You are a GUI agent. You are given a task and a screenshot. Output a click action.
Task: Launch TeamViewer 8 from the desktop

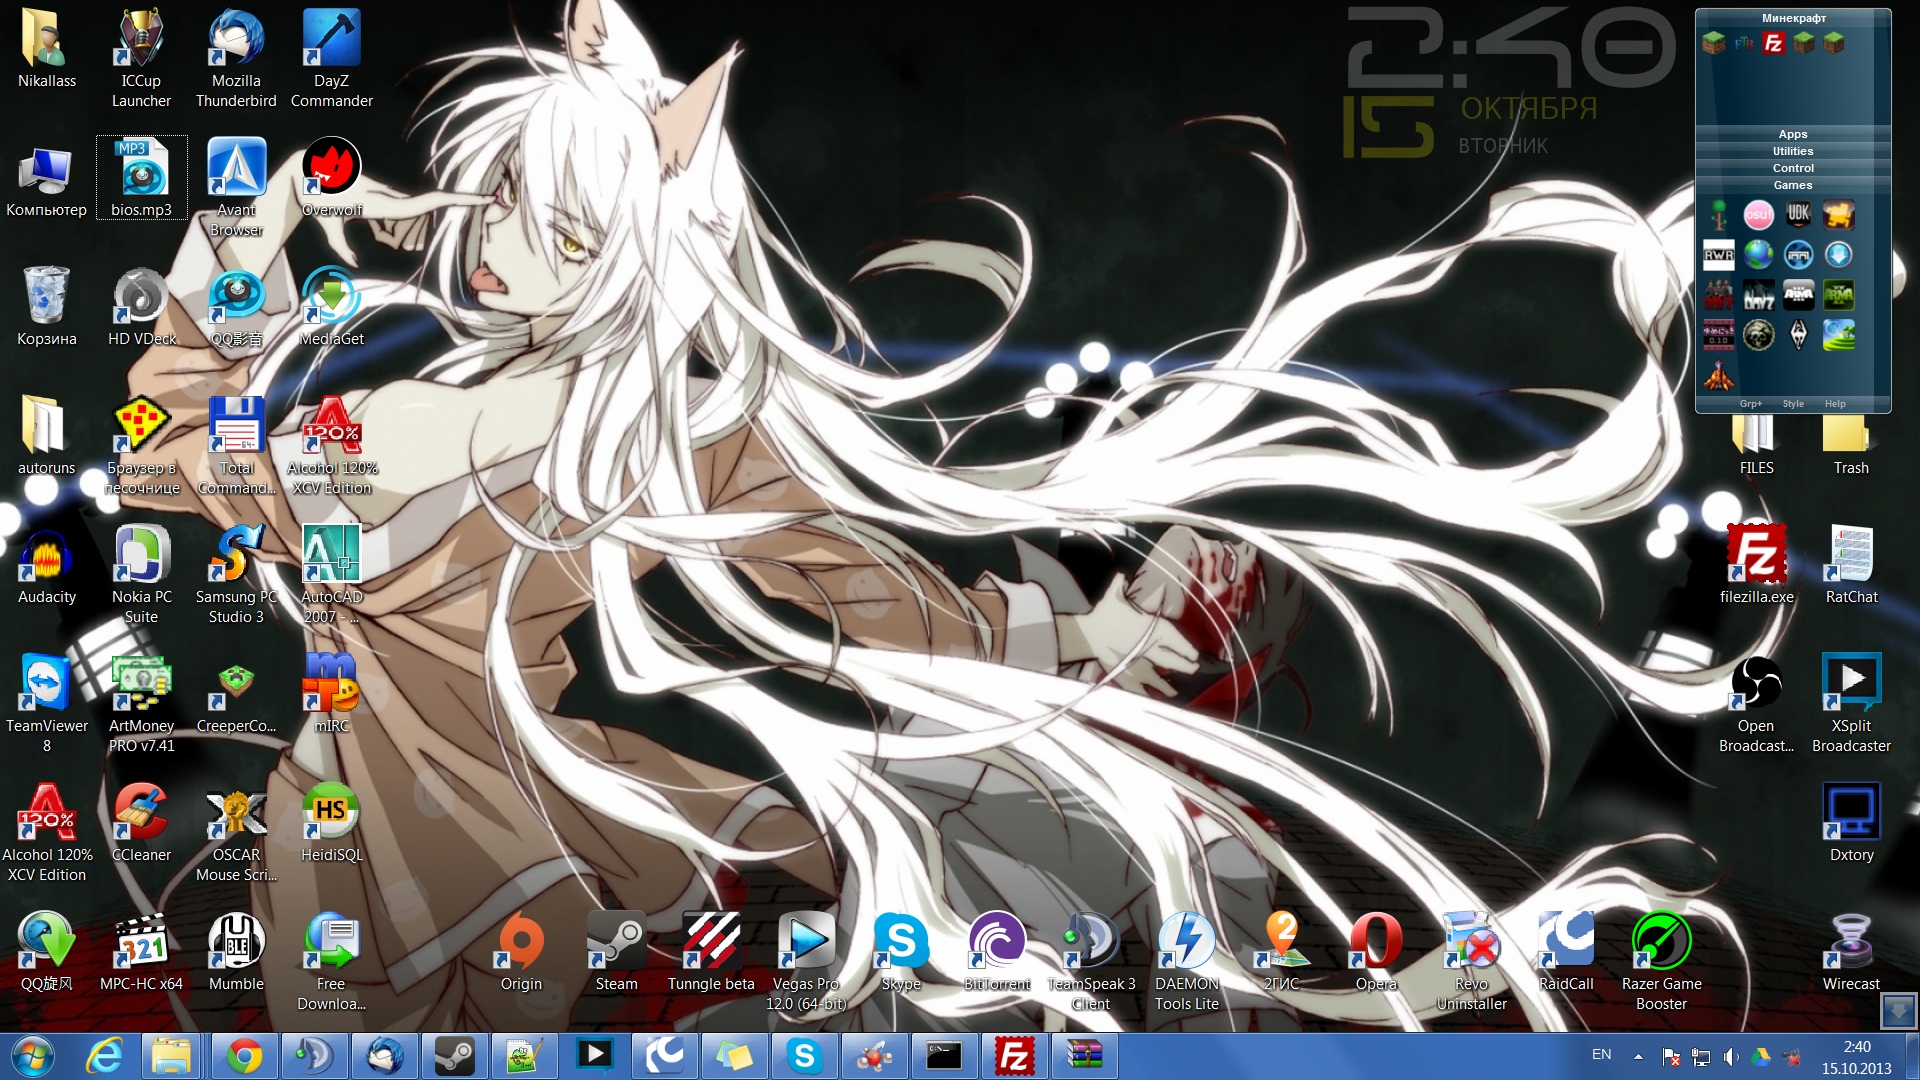46,703
